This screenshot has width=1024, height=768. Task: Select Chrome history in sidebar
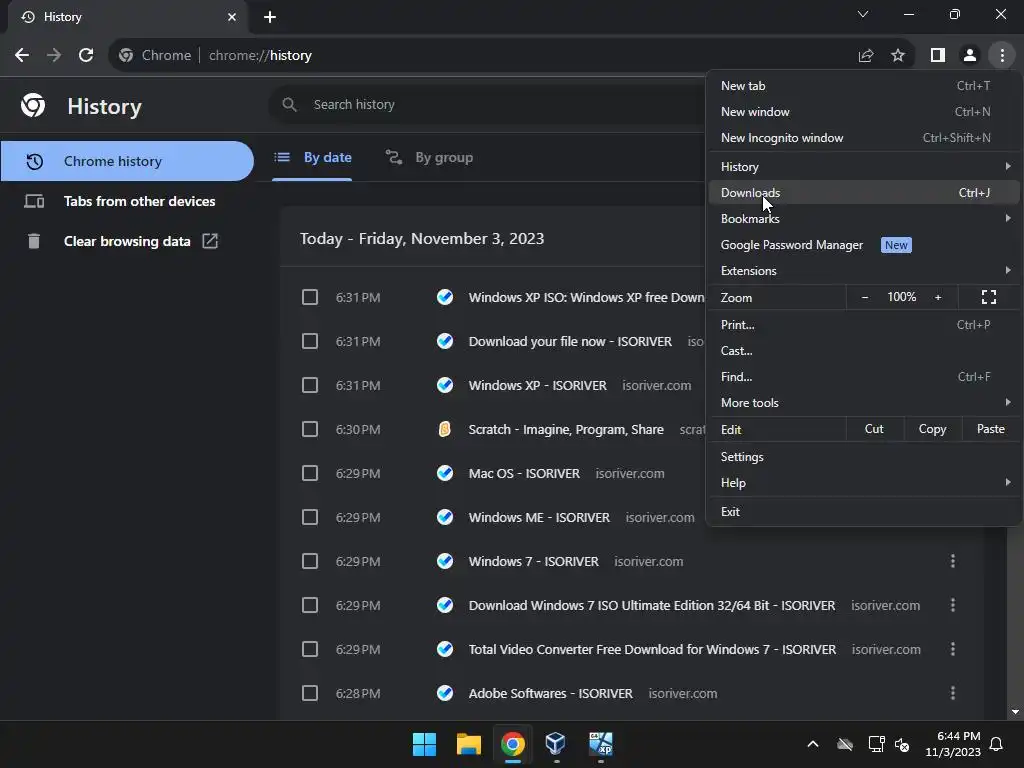(127, 161)
